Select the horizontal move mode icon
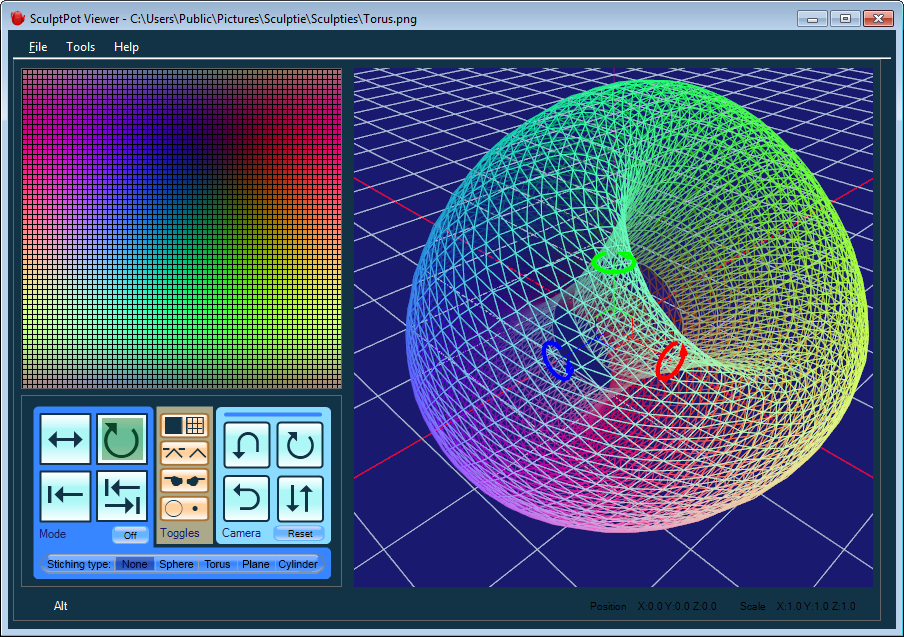 65,439
